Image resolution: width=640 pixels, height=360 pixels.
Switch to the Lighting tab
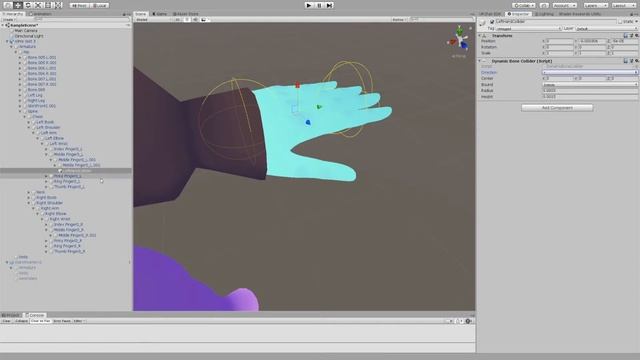(x=544, y=14)
